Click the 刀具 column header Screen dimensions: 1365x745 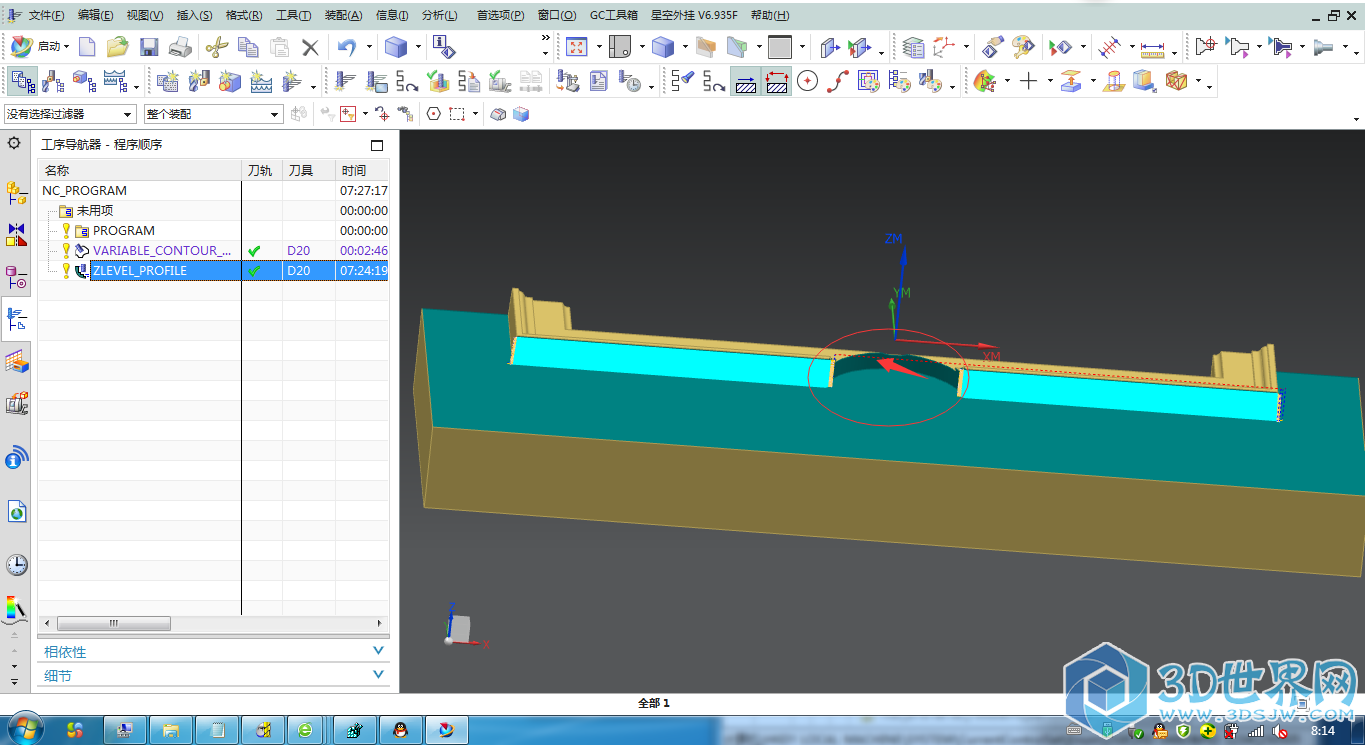(x=309, y=171)
